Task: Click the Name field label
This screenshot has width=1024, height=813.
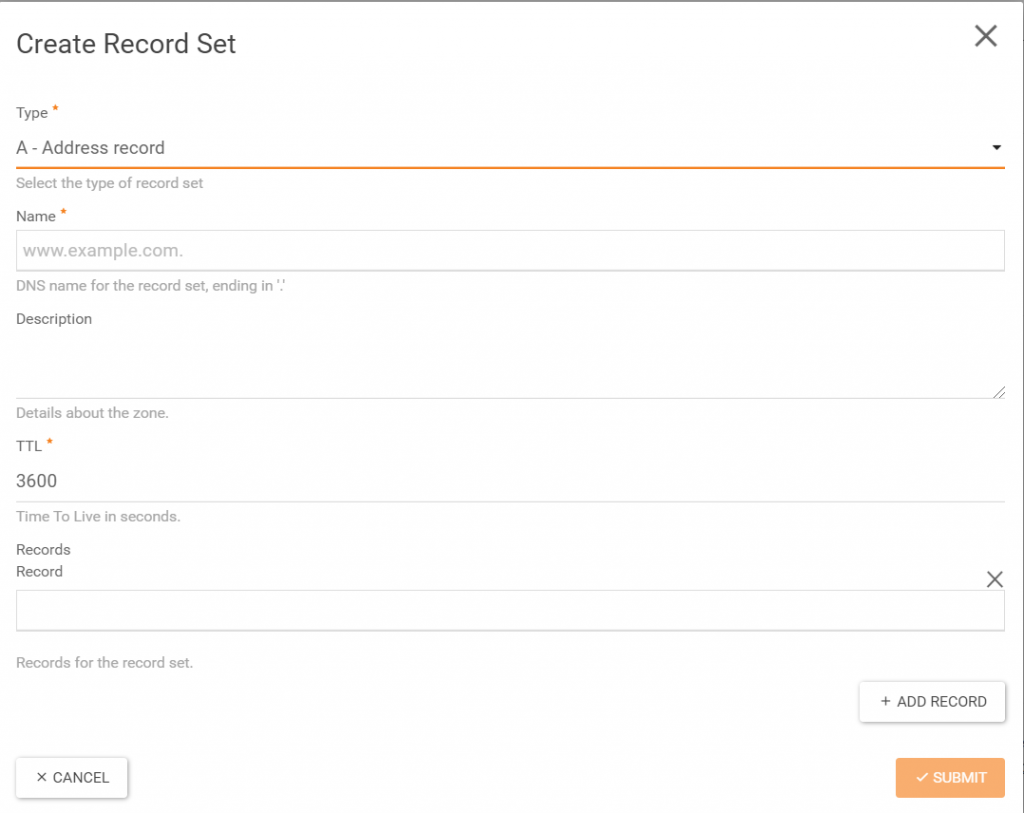Action: tap(35, 216)
